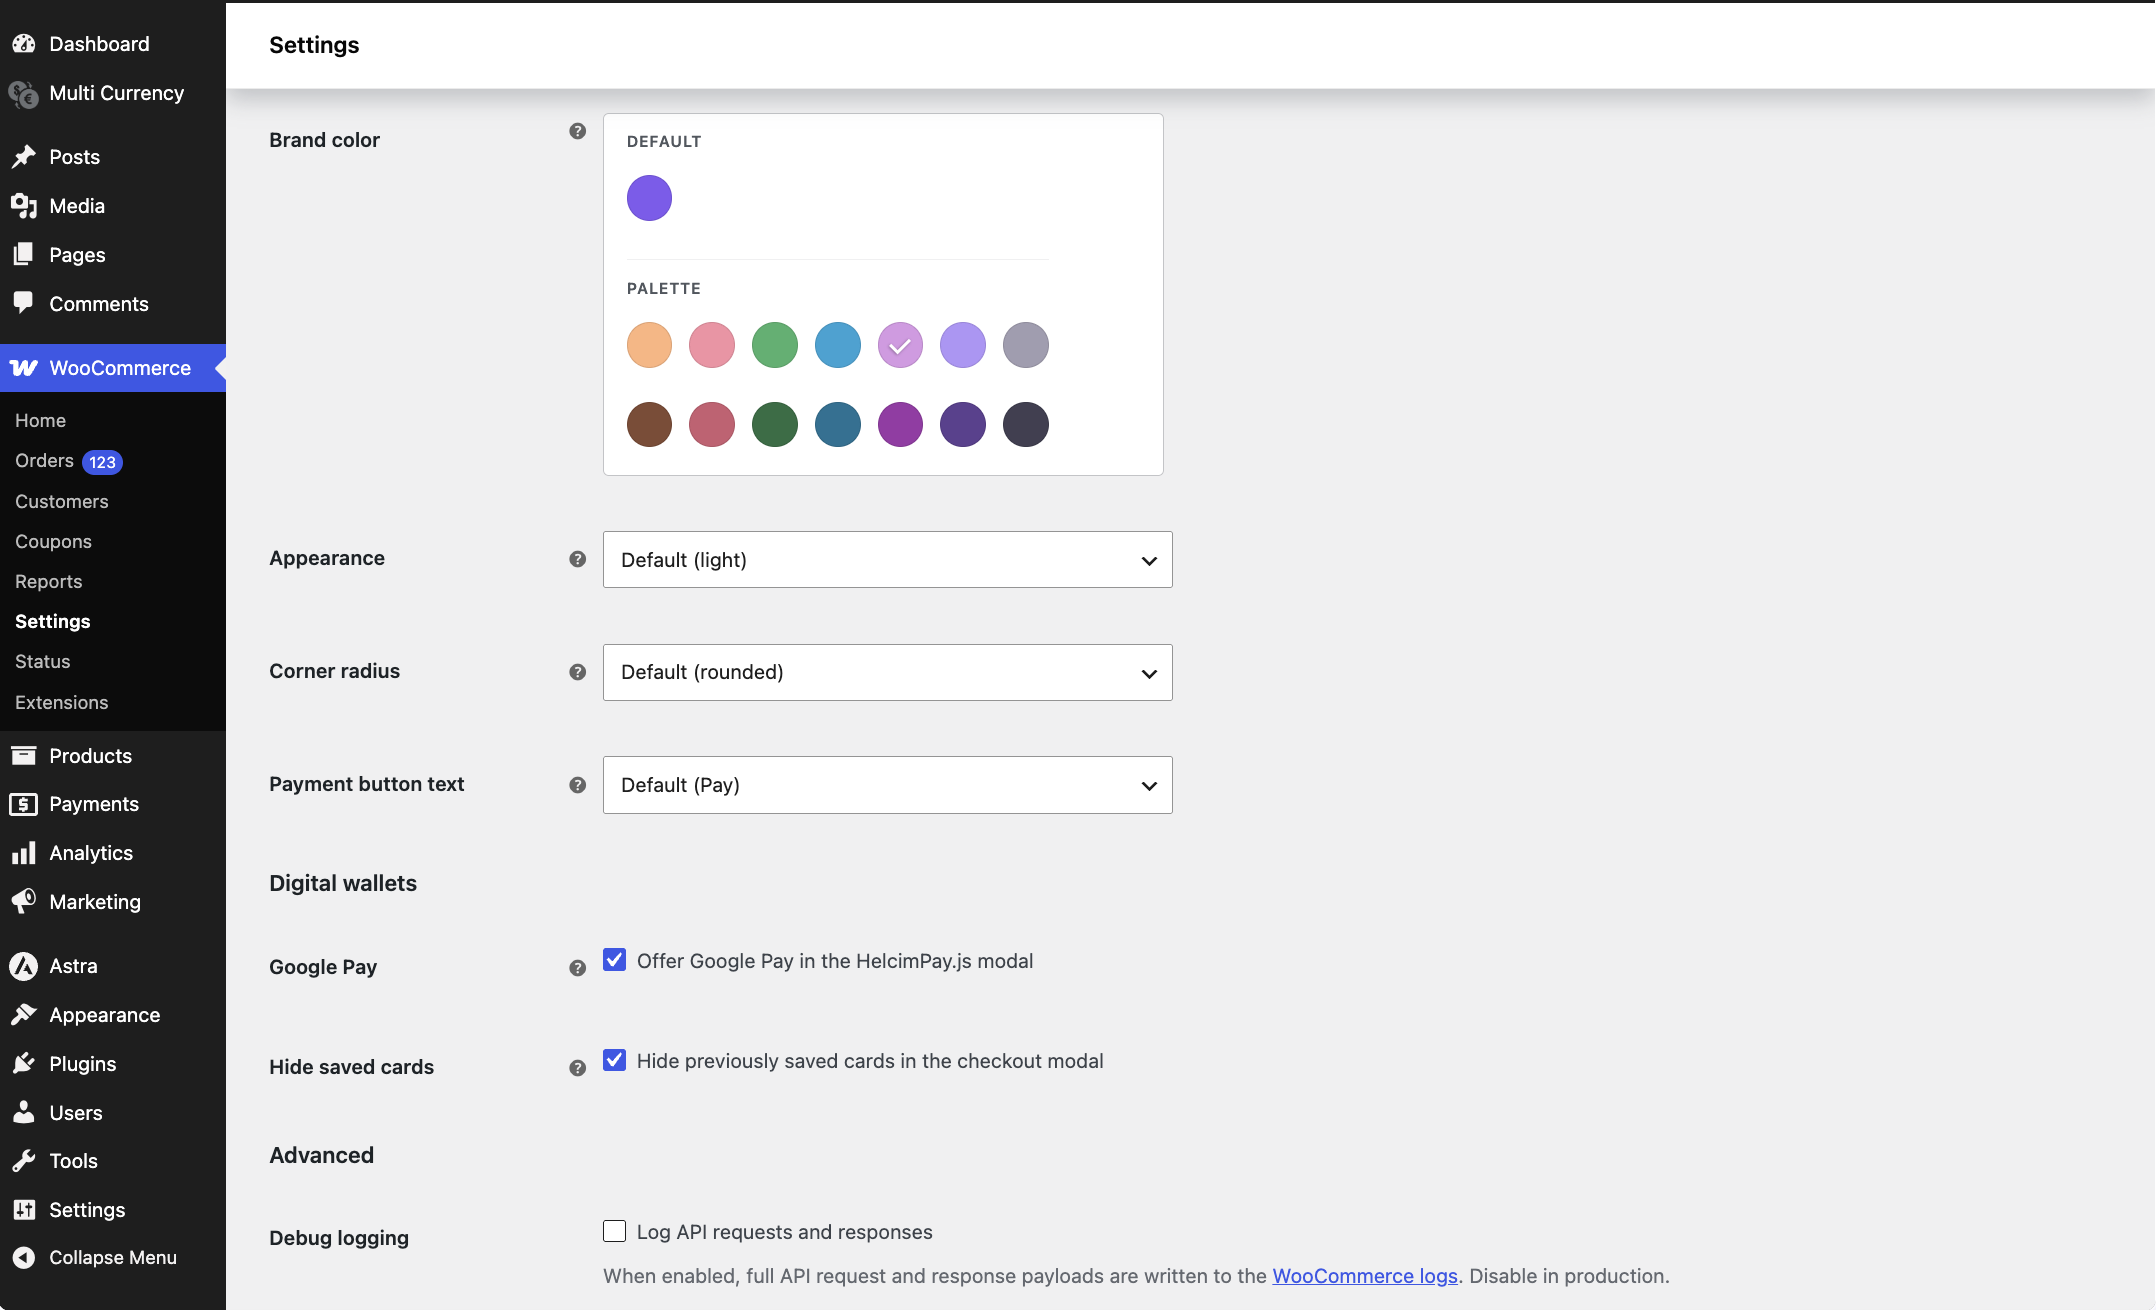Image resolution: width=2156 pixels, height=1310 pixels.
Task: Uncheck Hide previously saved cards checkbox
Action: pyautogui.click(x=614, y=1060)
